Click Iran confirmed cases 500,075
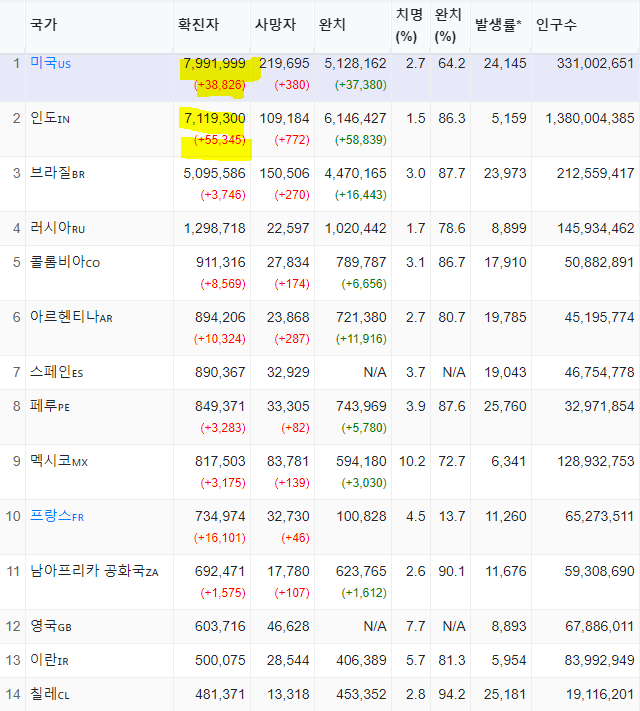This screenshot has width=640, height=711. pos(220,660)
